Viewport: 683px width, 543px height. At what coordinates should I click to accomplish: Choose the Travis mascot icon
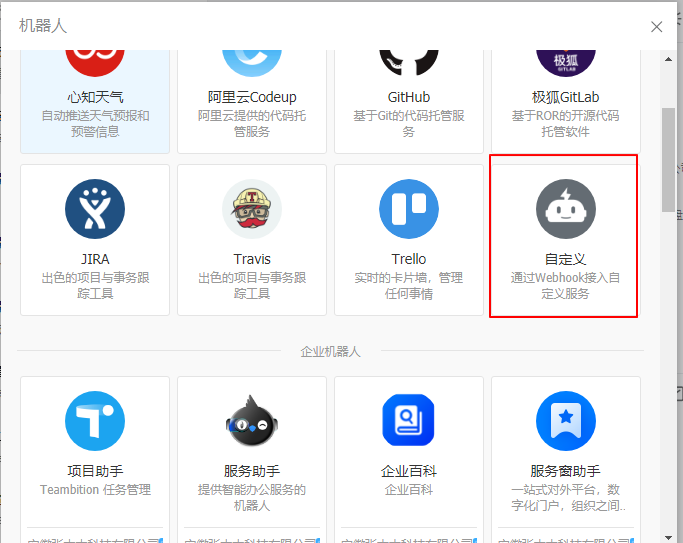pos(252,209)
